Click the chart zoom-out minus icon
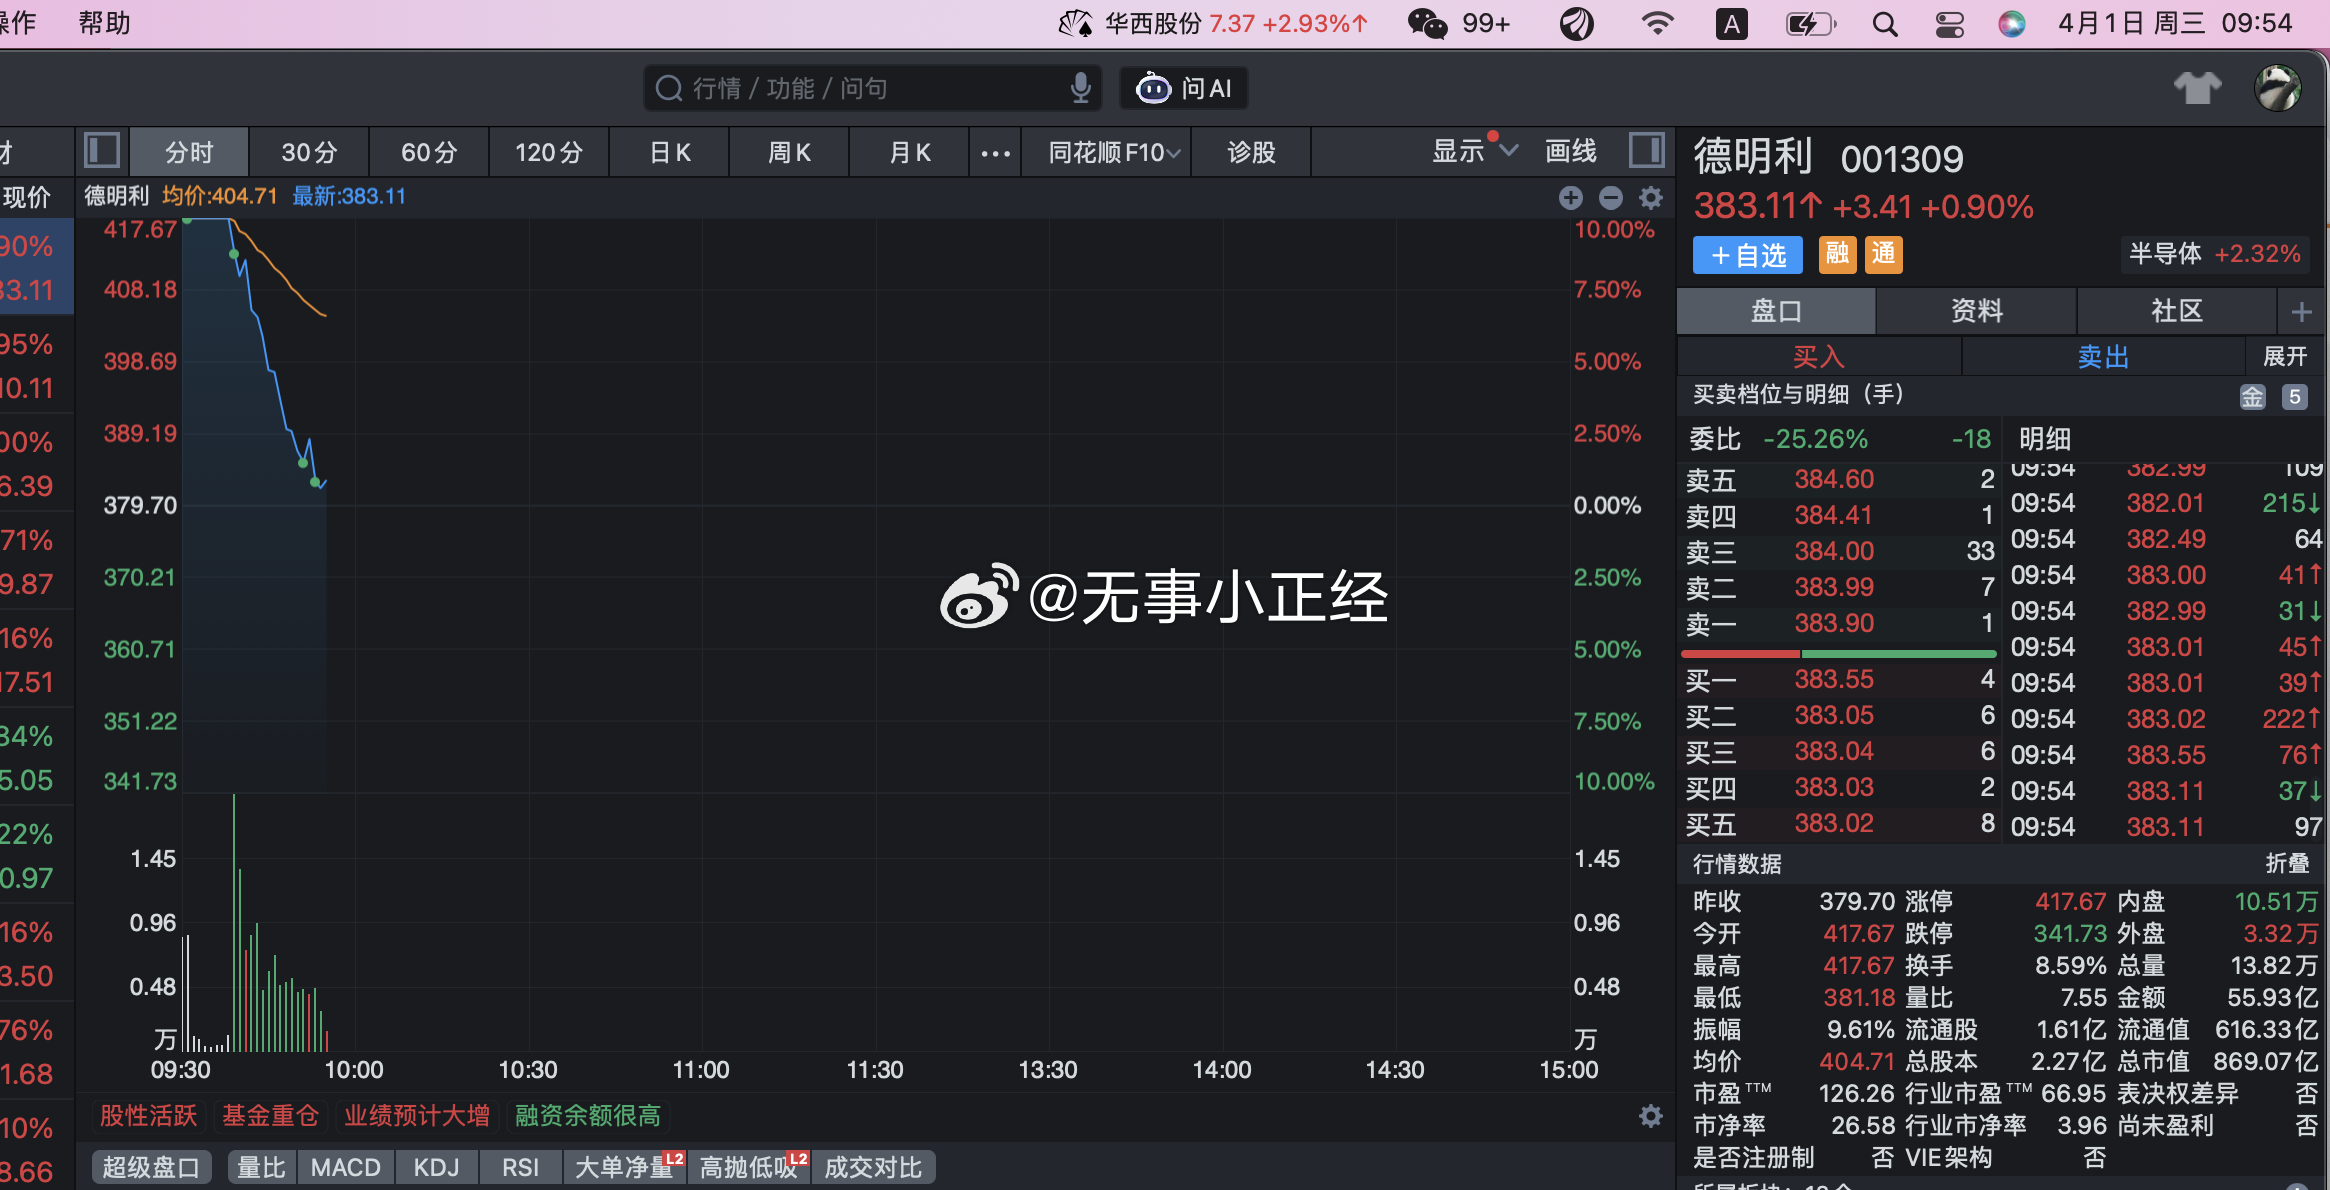Screen dimensions: 2330x1190 point(1610,198)
